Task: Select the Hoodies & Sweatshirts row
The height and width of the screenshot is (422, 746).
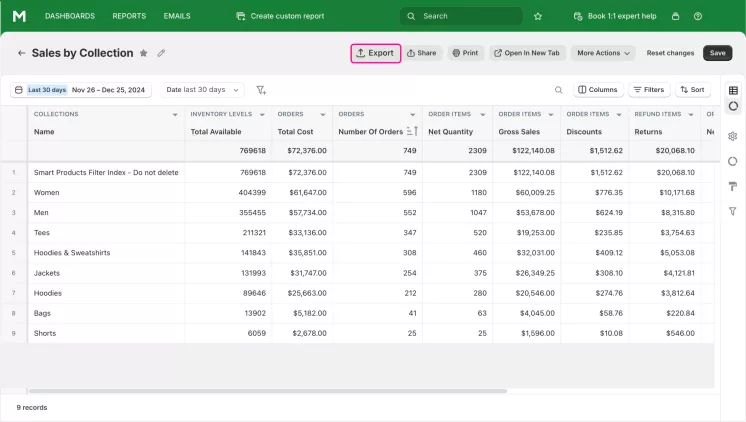Action: (x=357, y=253)
